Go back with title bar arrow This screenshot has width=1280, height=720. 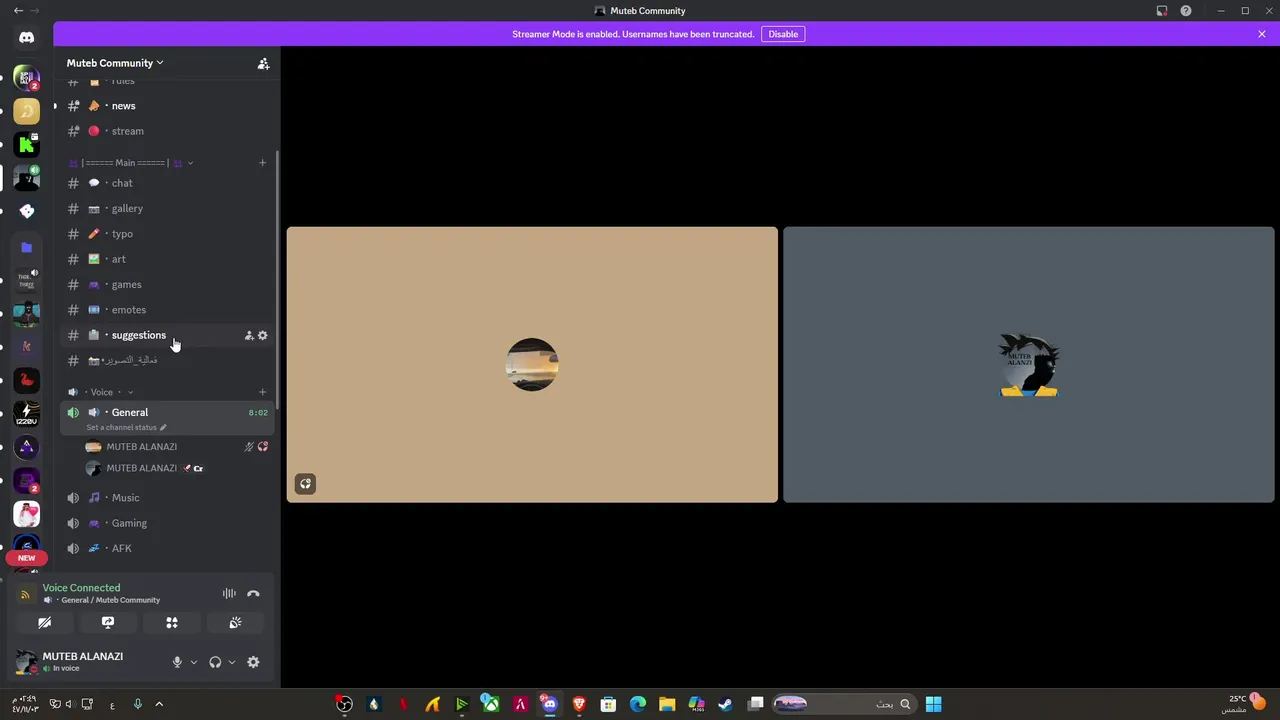click(18, 11)
